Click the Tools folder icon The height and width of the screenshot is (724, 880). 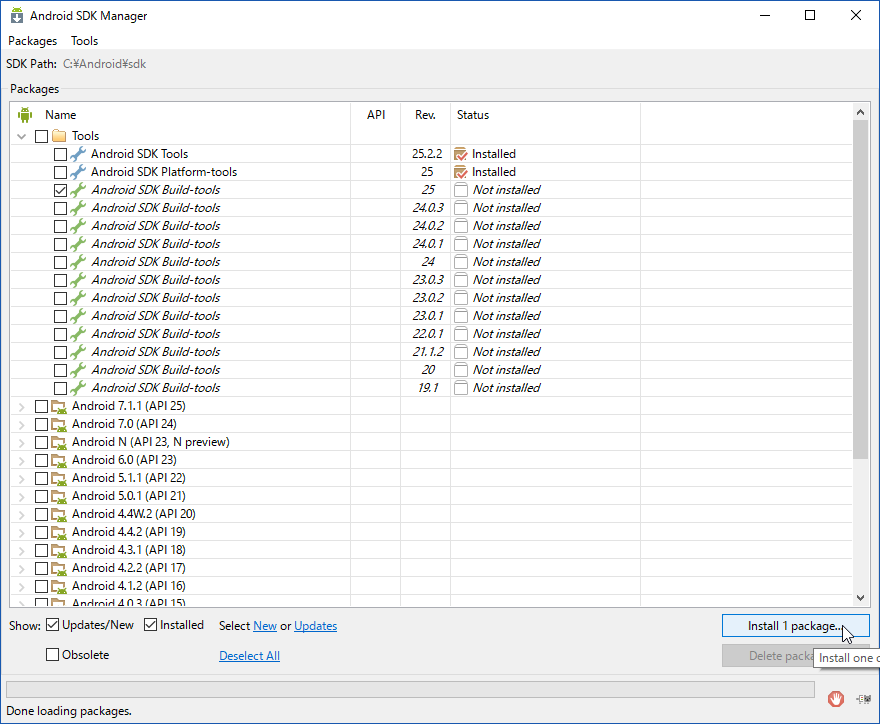(x=59, y=136)
